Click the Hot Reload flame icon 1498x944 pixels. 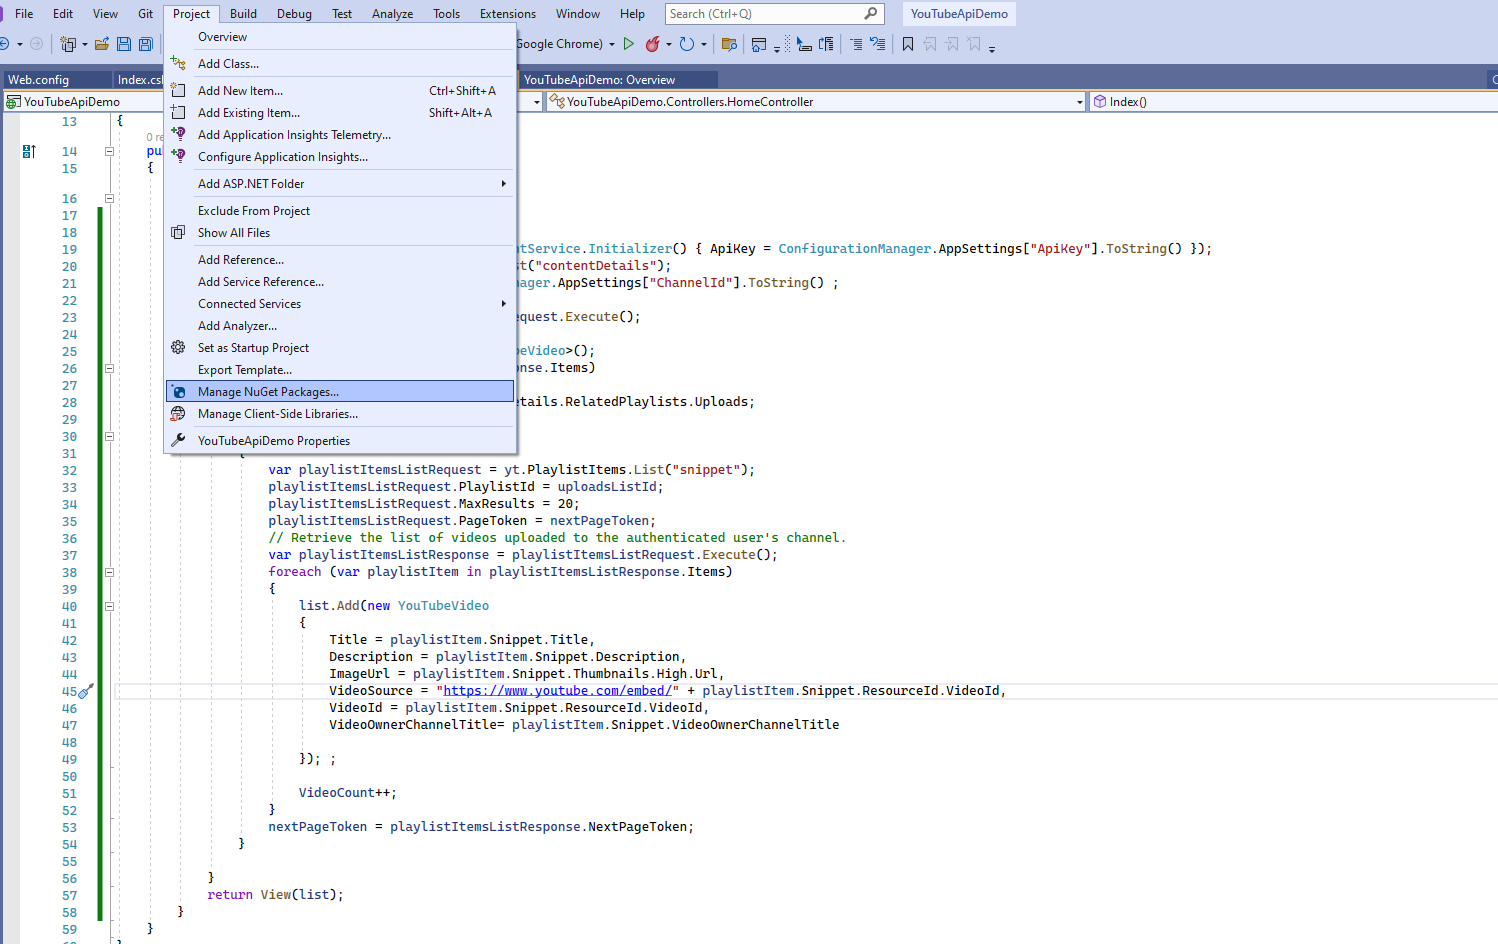coord(653,44)
